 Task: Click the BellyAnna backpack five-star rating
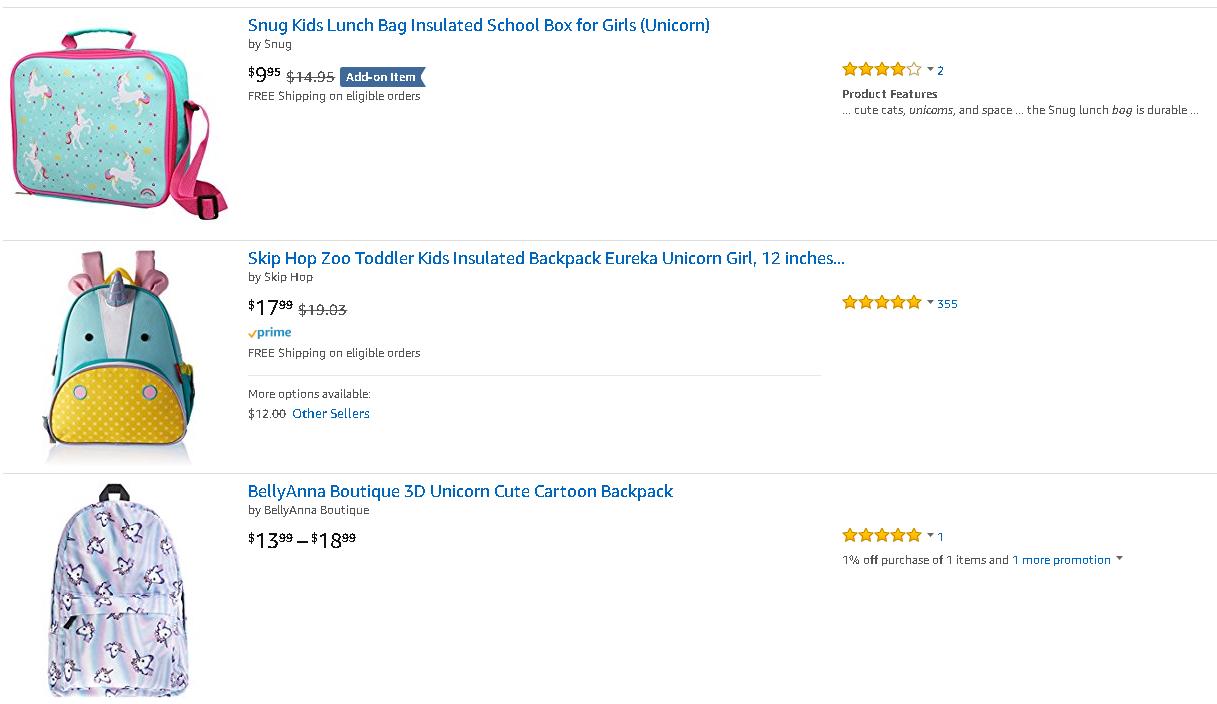click(x=881, y=536)
